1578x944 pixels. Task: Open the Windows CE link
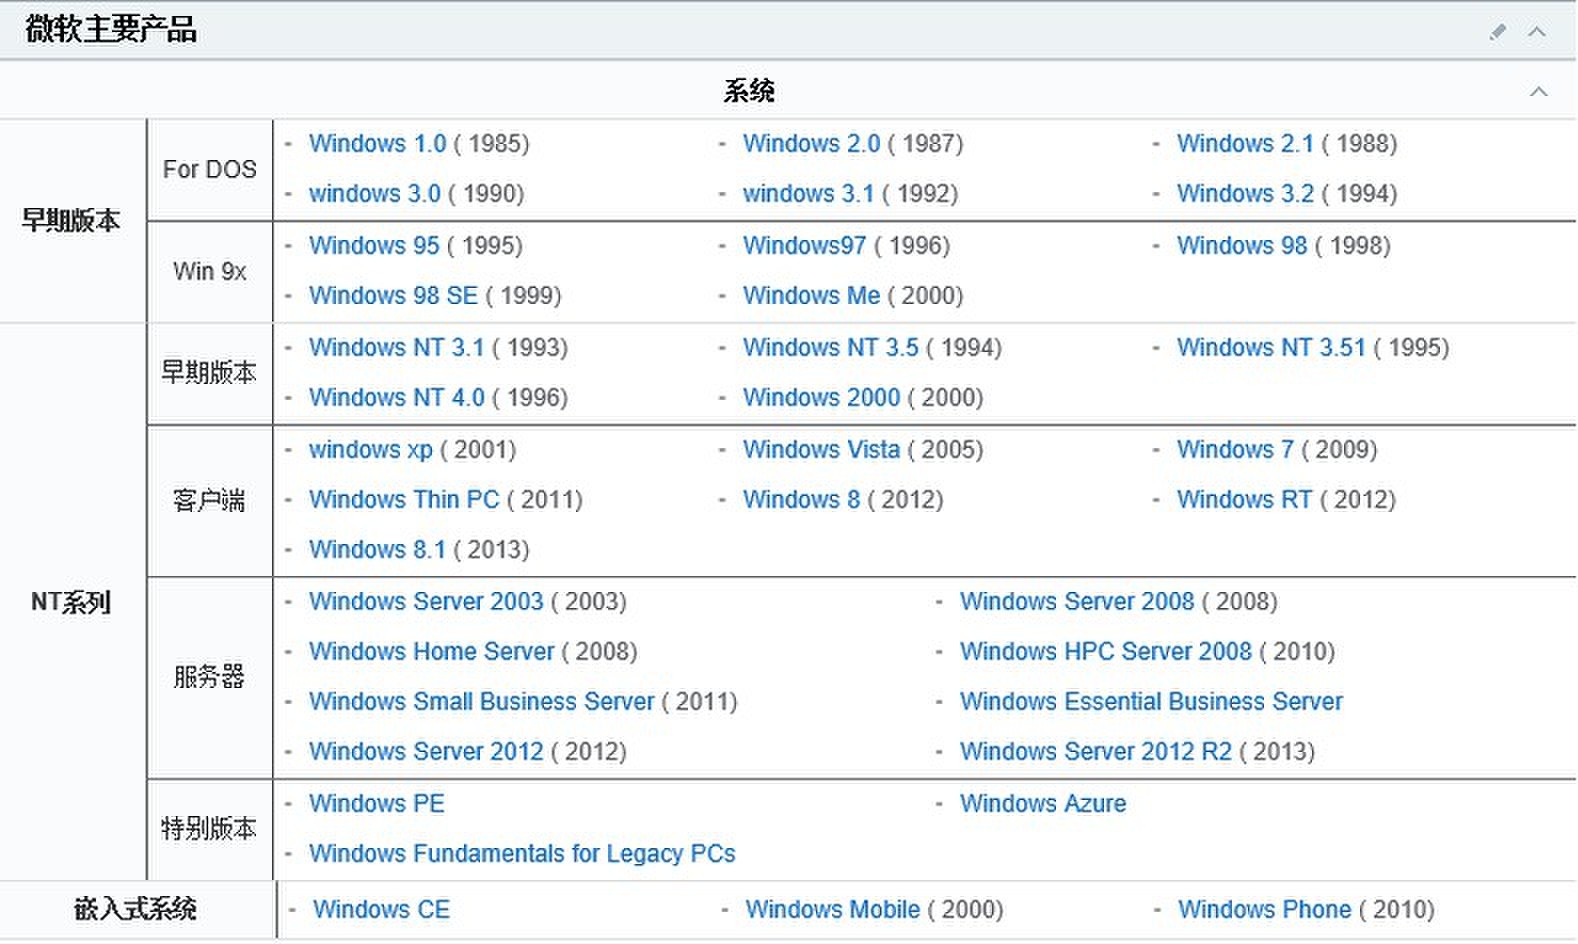click(x=381, y=909)
